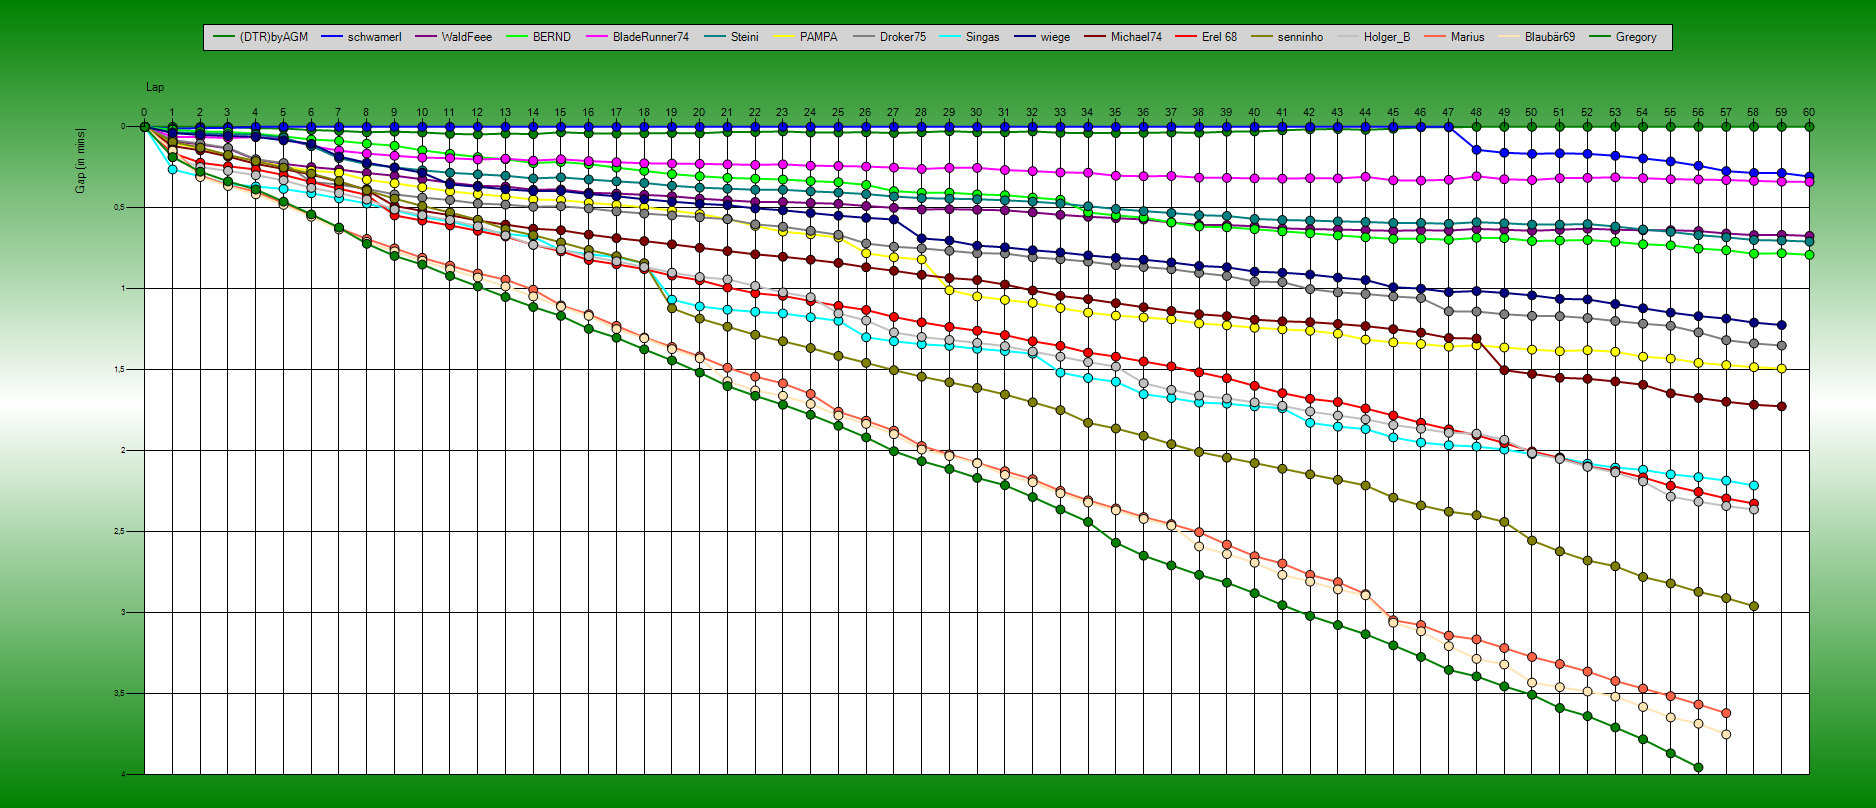Click lap number 15 on the axis

(x=560, y=113)
